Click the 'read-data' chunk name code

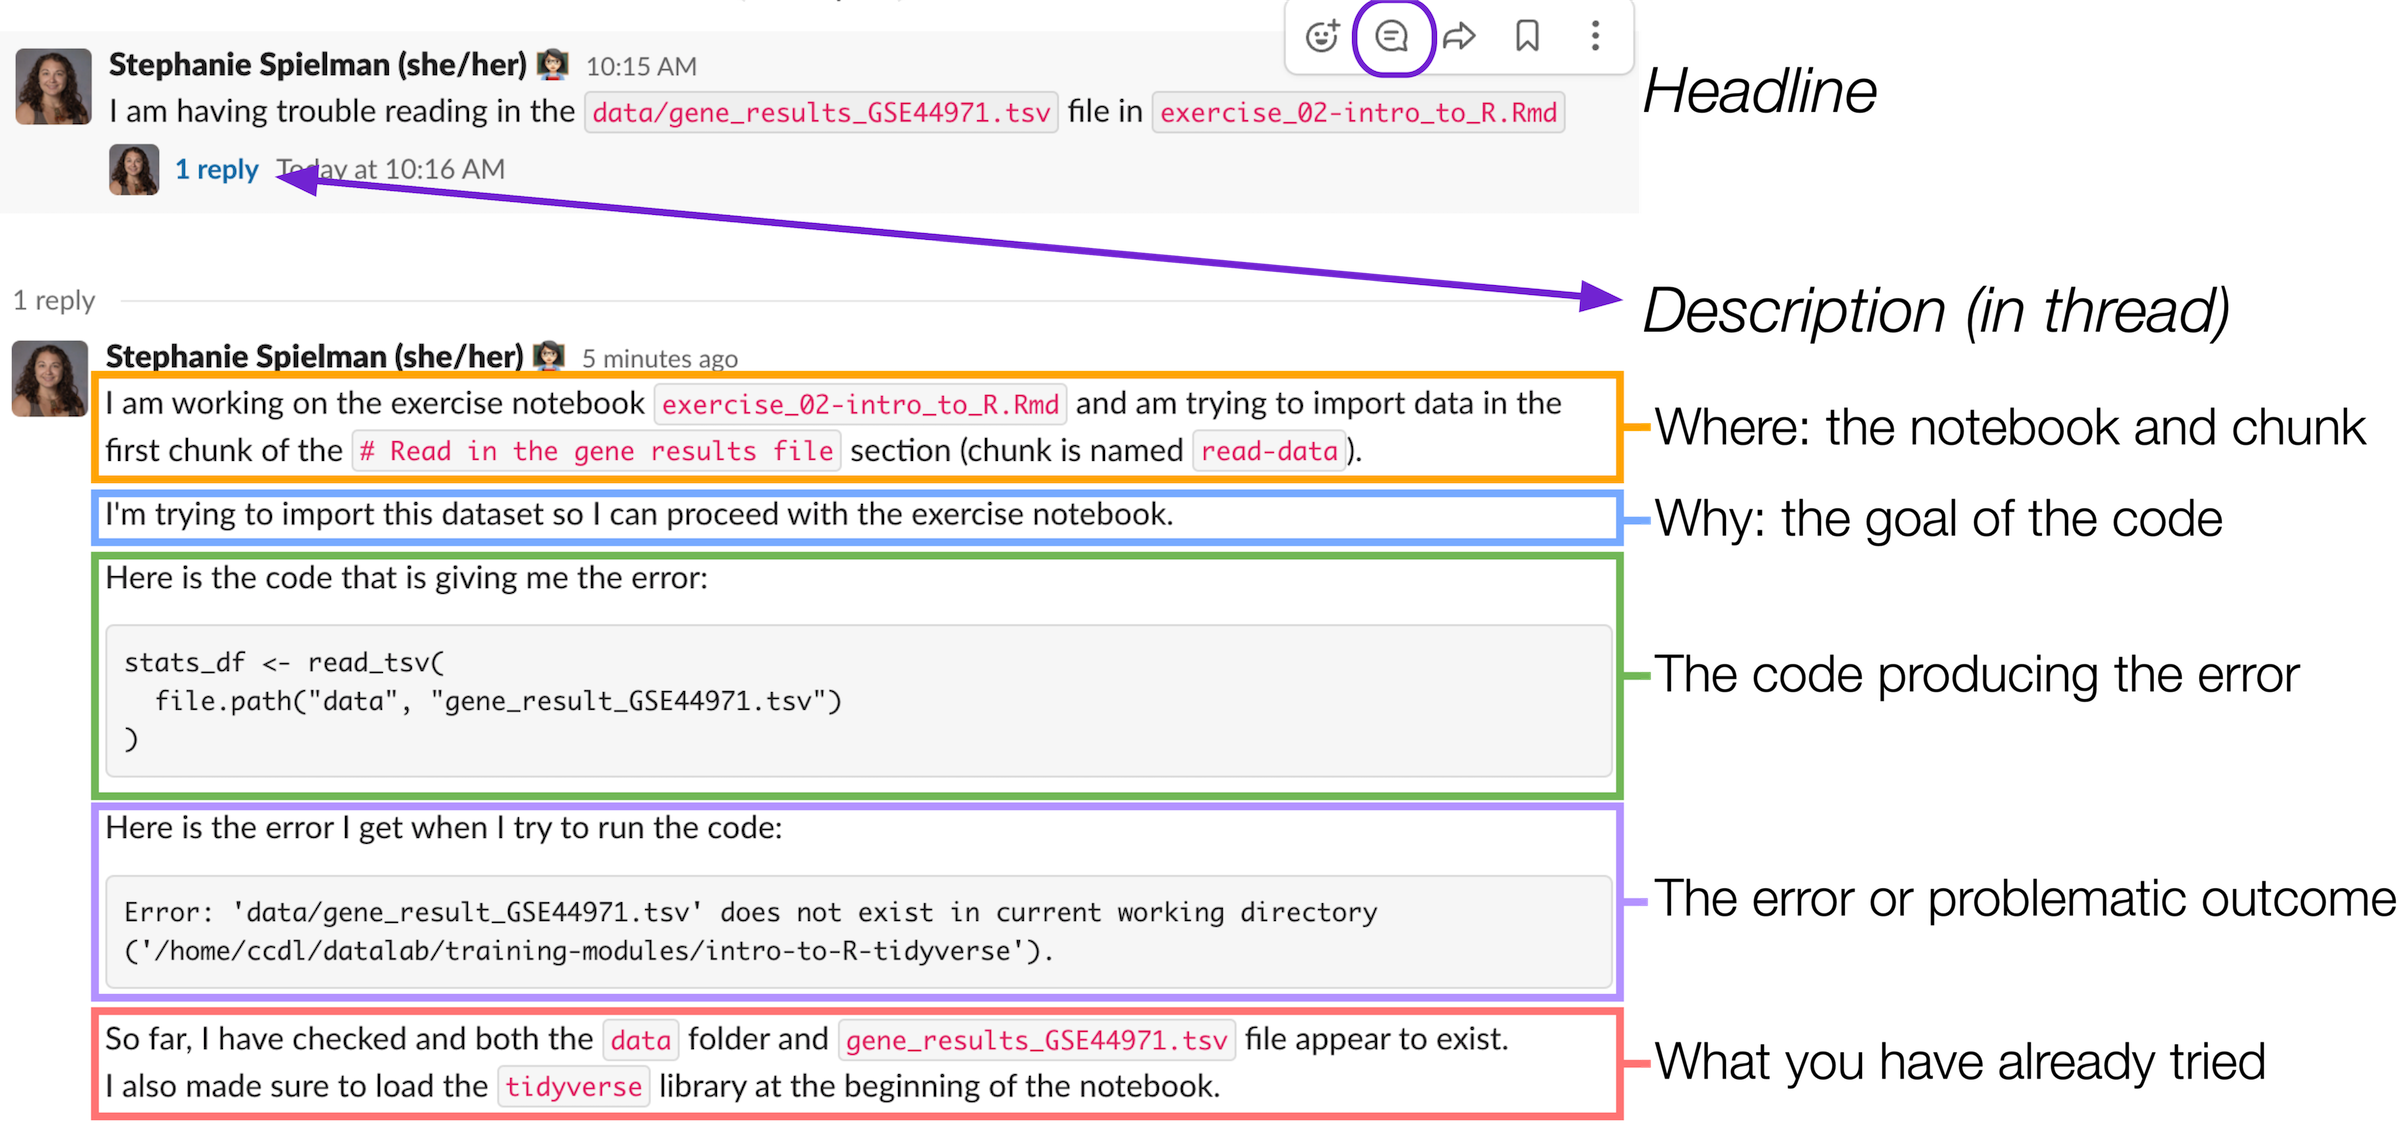pyautogui.click(x=1269, y=451)
